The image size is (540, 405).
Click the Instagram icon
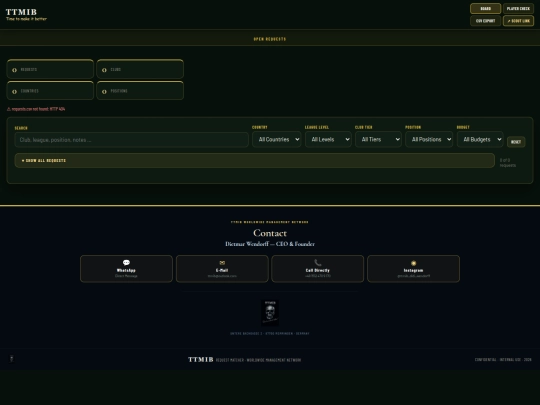(414, 263)
